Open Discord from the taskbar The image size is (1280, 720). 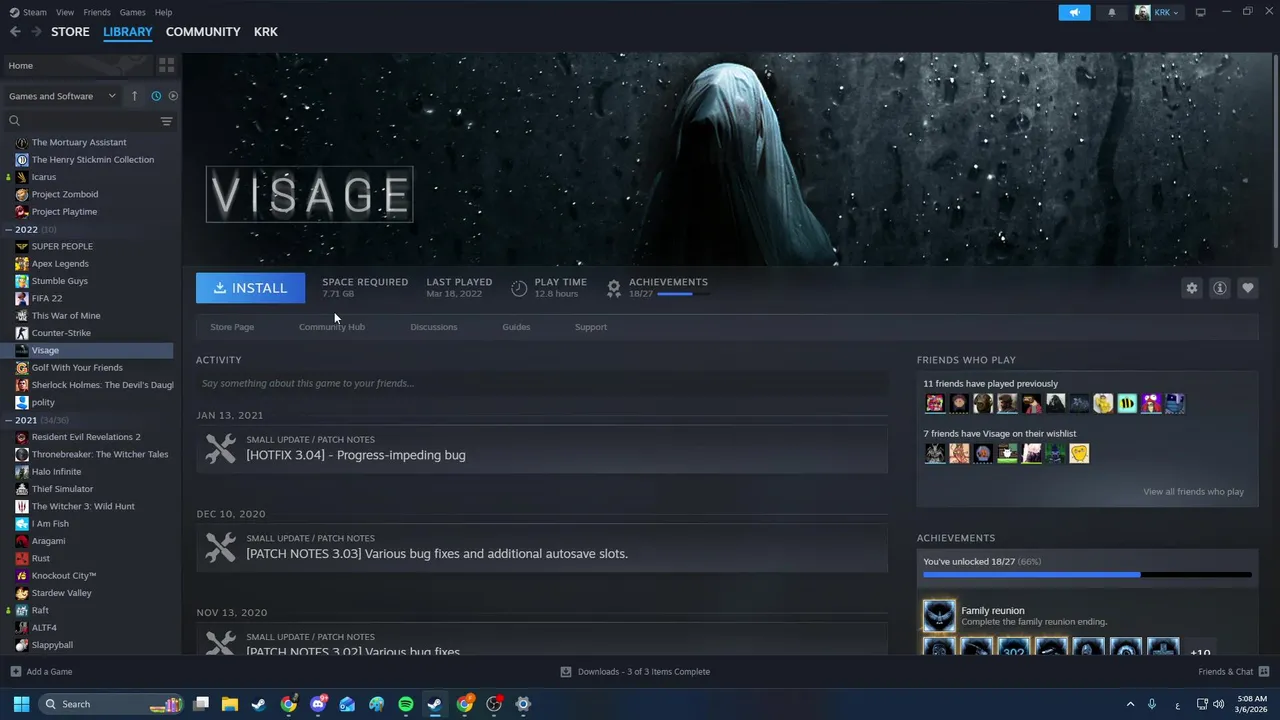point(318,704)
